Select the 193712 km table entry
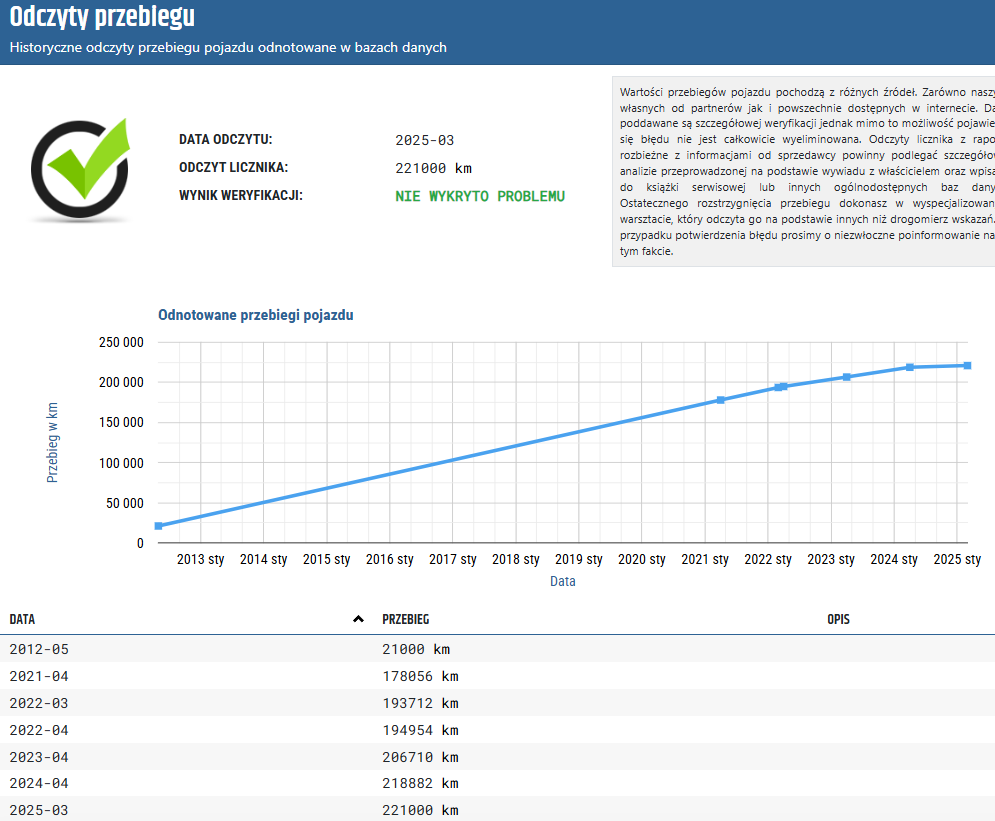 pos(420,703)
